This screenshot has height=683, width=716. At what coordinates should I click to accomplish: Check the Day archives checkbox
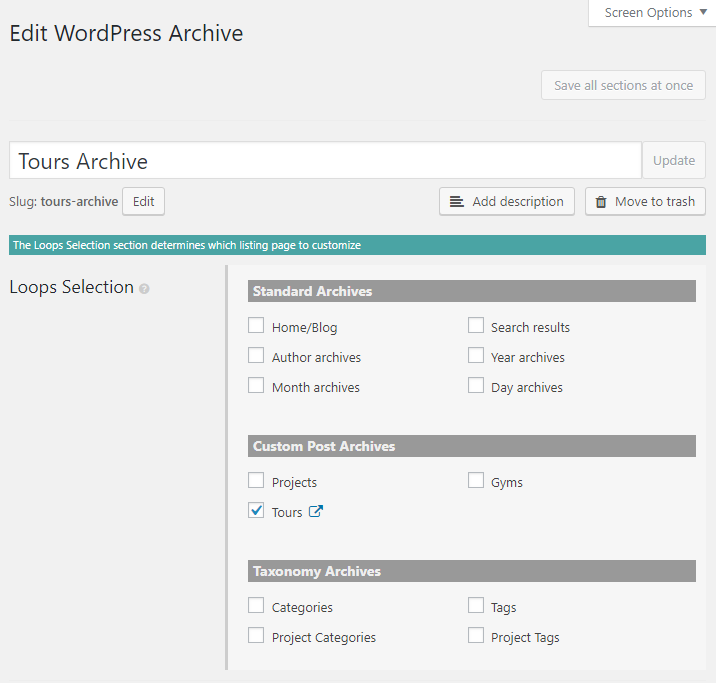(x=476, y=385)
